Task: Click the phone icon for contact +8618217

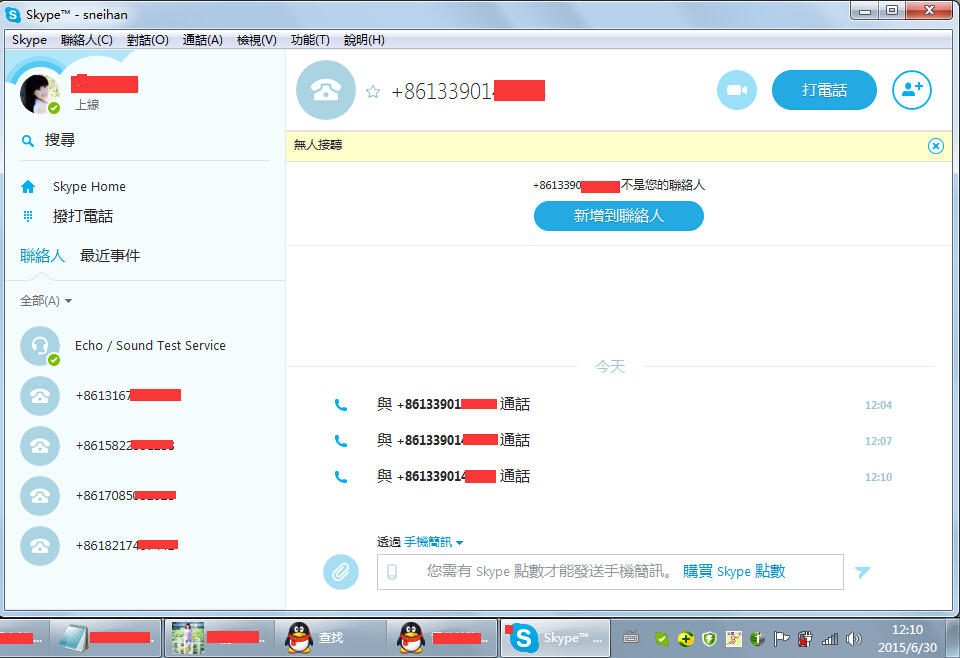Action: coord(40,545)
